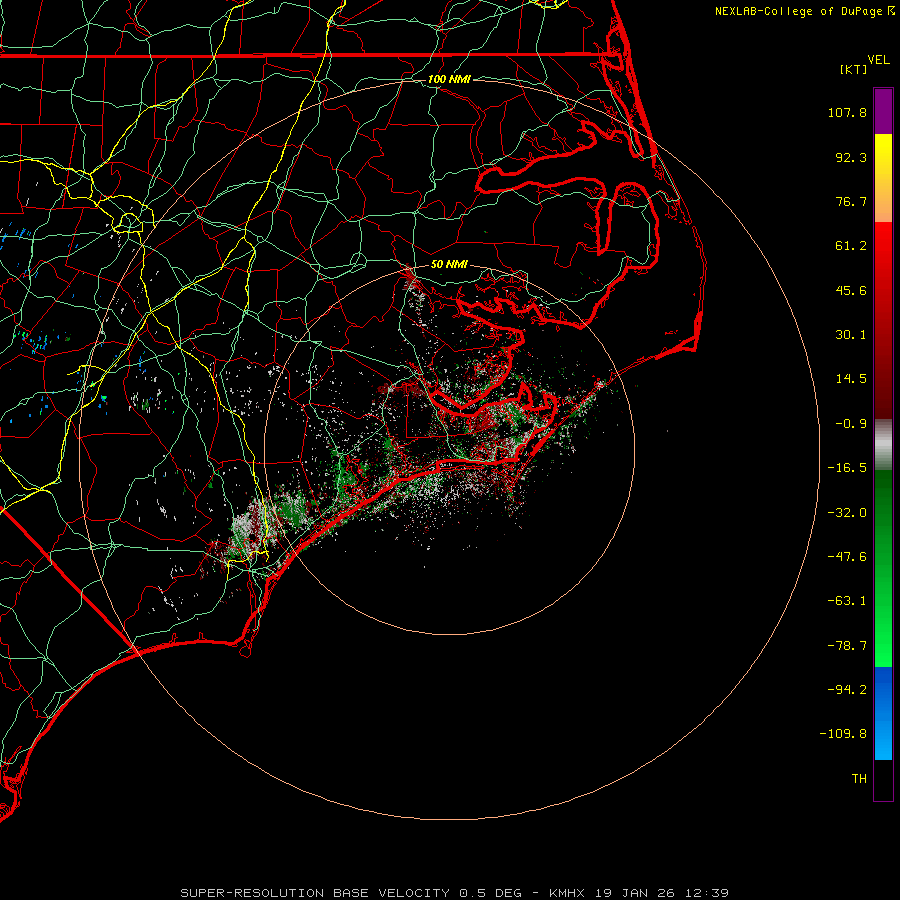Click the black TH swatch at the scale bottom

click(883, 780)
